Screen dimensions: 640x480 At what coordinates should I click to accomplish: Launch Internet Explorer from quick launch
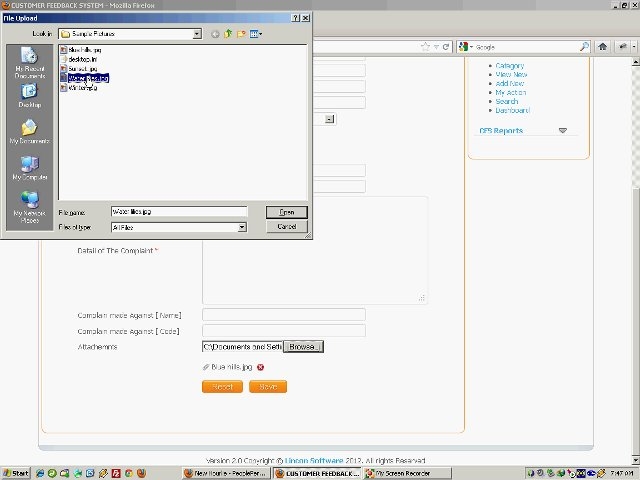pyautogui.click(x=40, y=473)
